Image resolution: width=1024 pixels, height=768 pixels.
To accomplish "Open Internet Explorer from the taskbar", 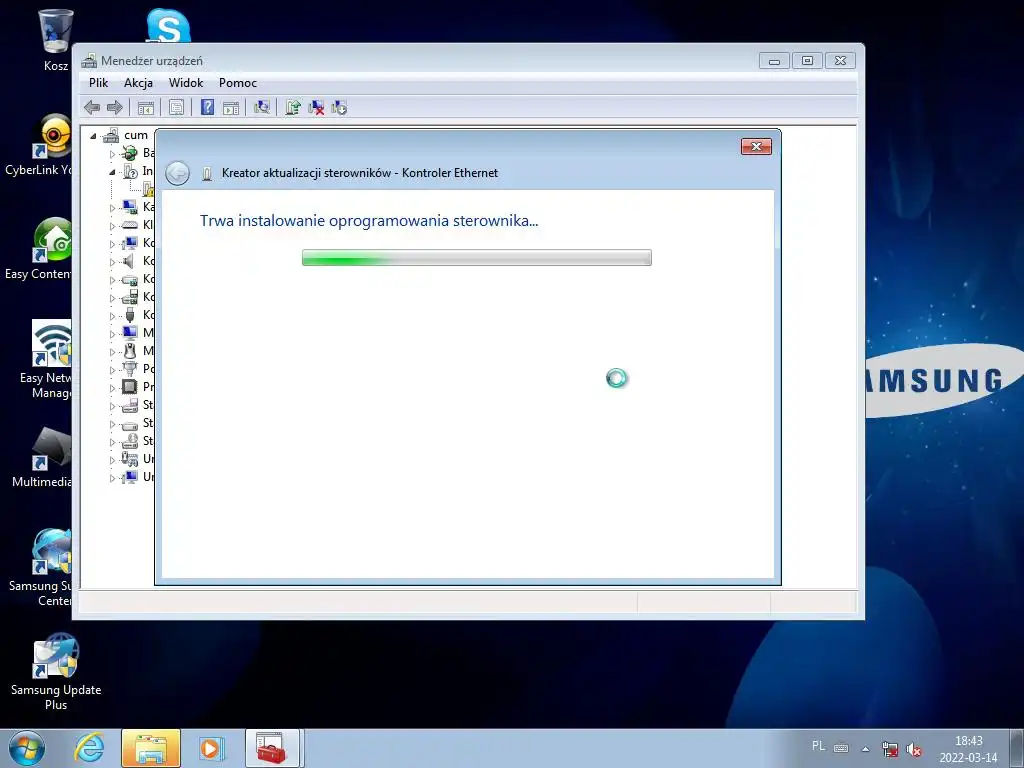I will click(89, 748).
